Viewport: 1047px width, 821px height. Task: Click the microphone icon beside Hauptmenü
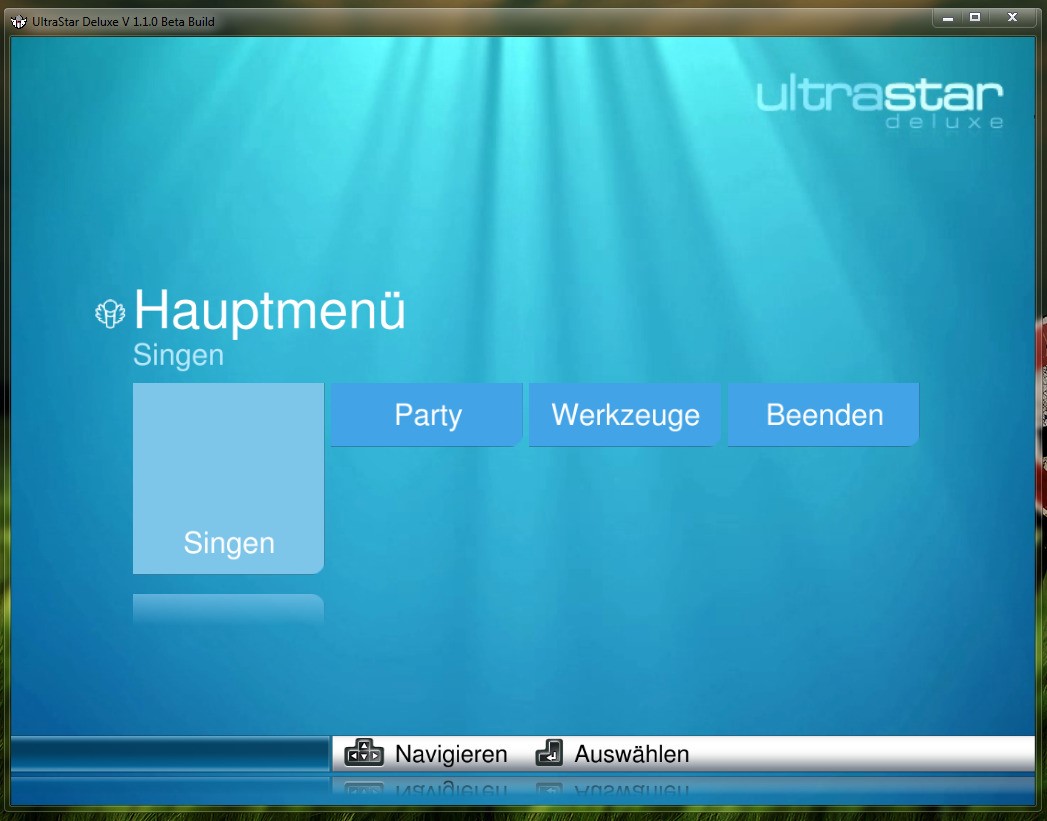click(x=110, y=313)
